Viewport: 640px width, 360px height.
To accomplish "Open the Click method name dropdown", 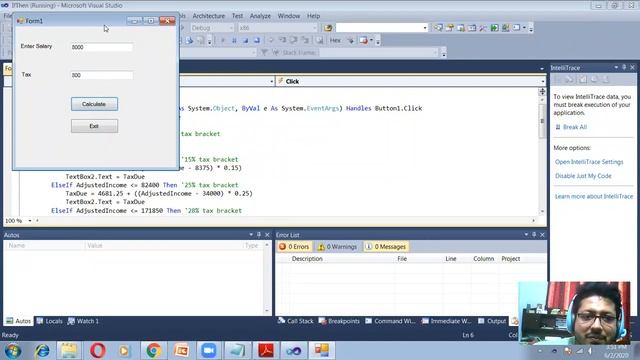I will pyautogui.click(x=542, y=81).
